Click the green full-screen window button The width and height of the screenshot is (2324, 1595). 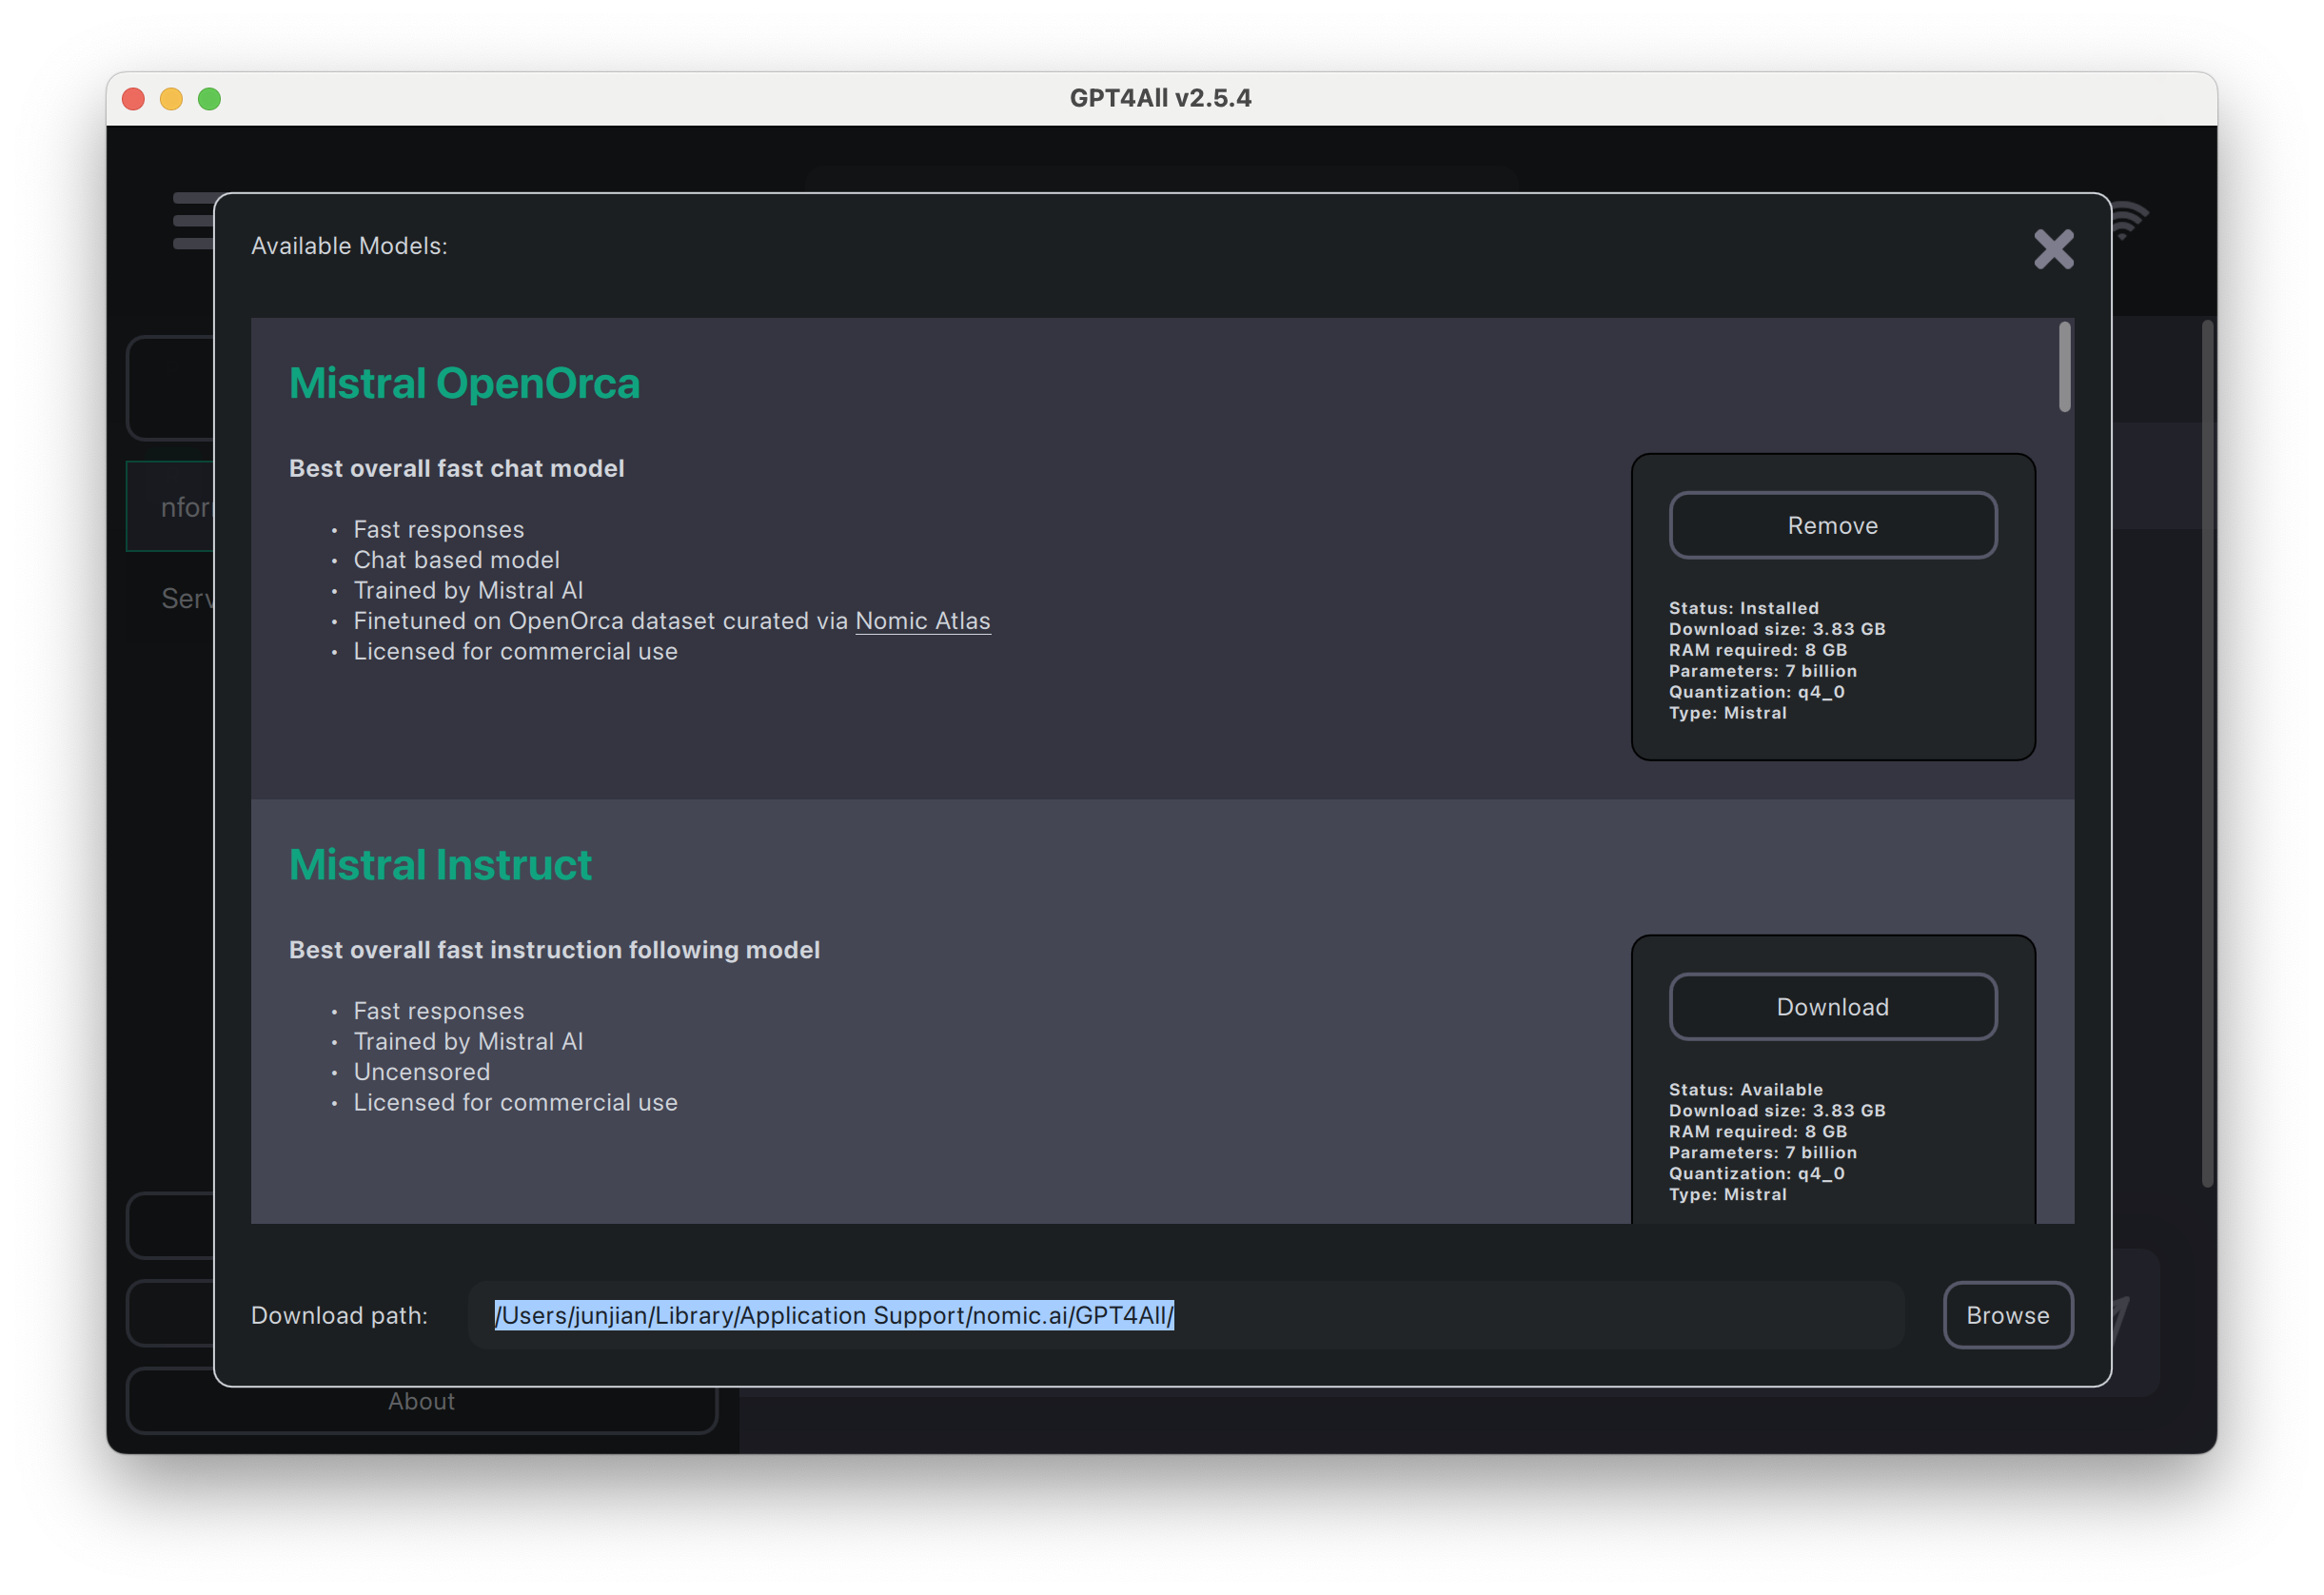[209, 99]
